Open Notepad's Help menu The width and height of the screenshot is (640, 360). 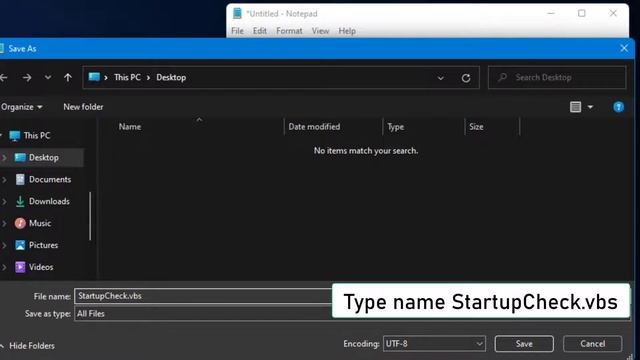click(x=347, y=31)
